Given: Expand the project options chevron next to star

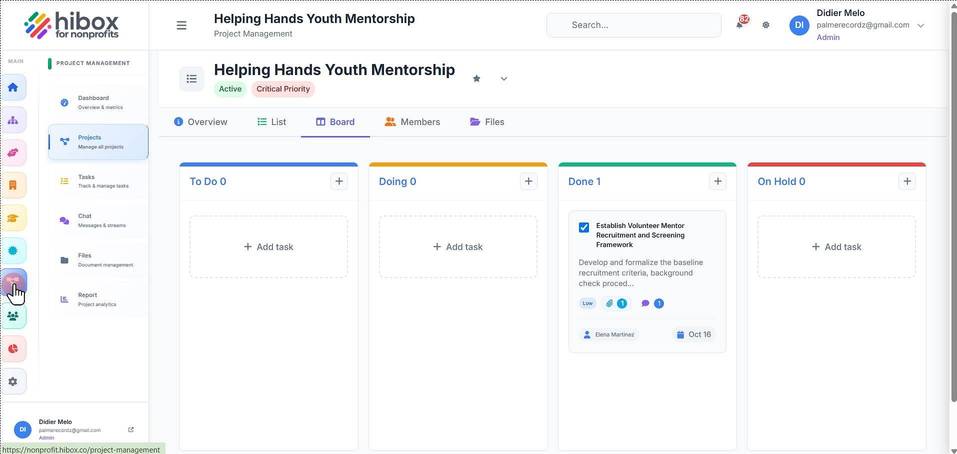Looking at the screenshot, I should tap(504, 79).
